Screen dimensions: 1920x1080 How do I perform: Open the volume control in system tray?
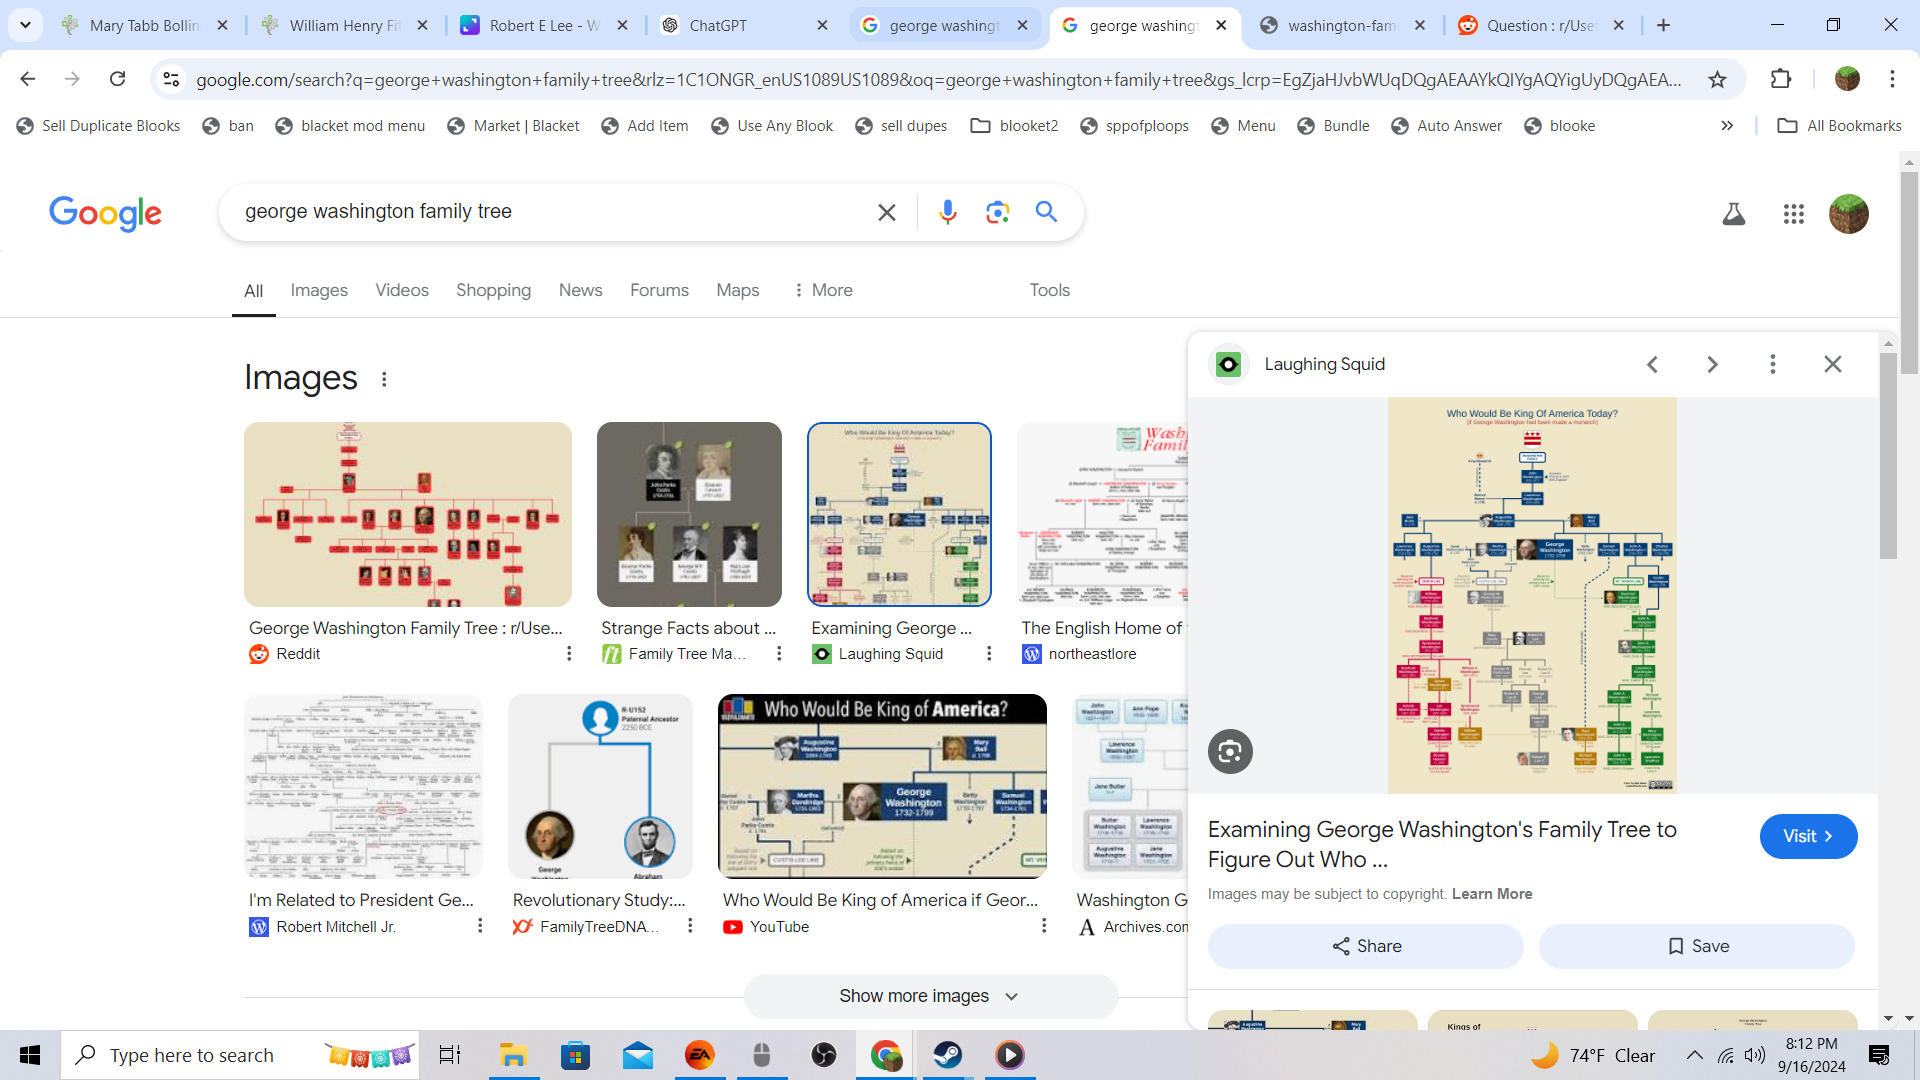[1755, 1055]
